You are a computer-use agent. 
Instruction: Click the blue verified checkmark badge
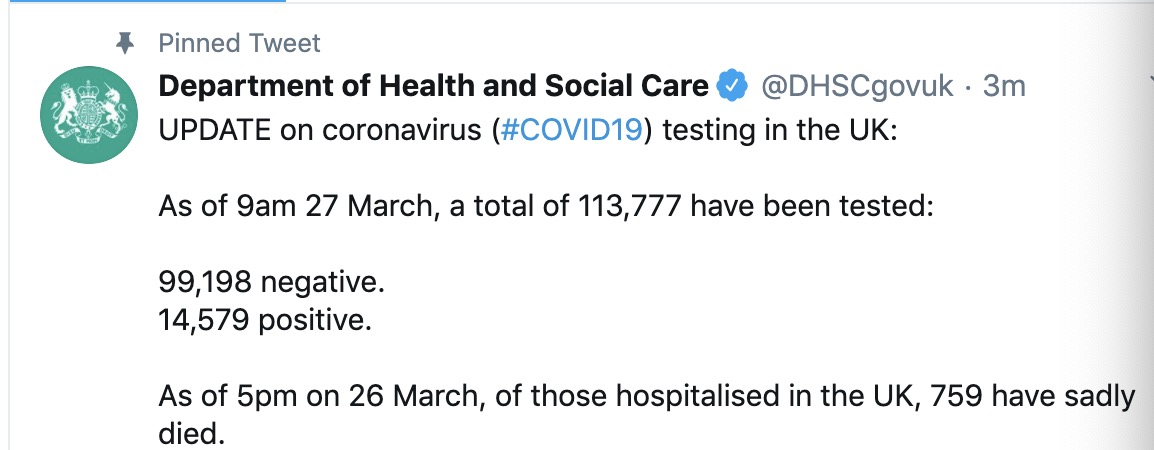[x=732, y=87]
